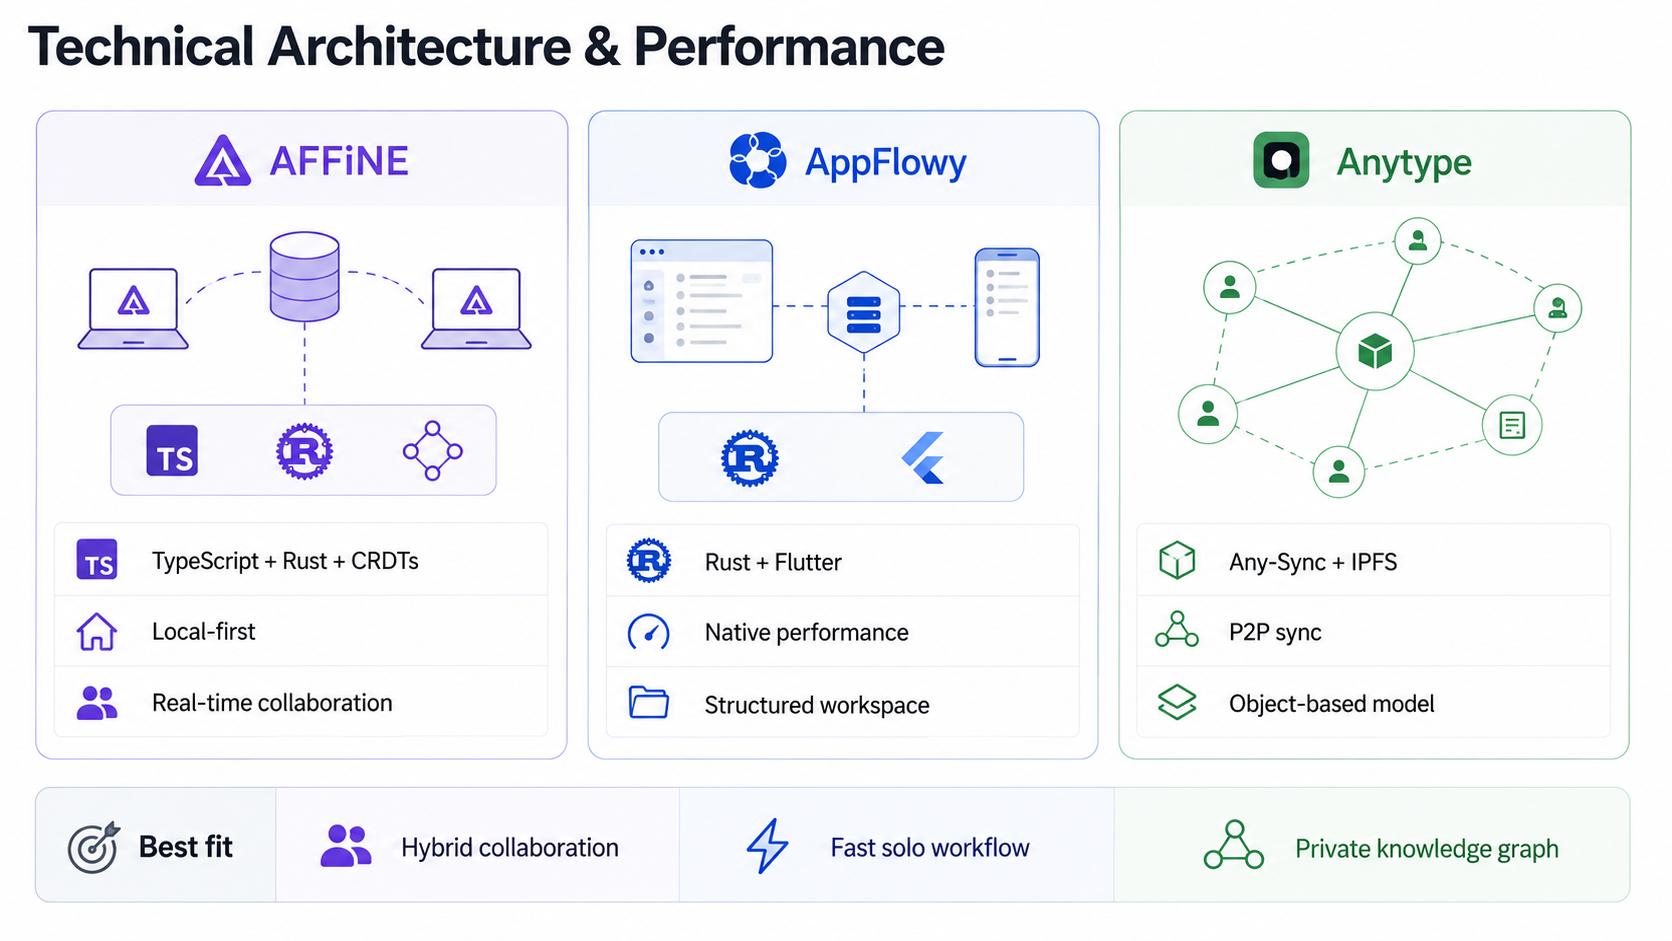1672x941 pixels.
Task: Select the right AFFiNE laptop illustration
Action: click(476, 308)
